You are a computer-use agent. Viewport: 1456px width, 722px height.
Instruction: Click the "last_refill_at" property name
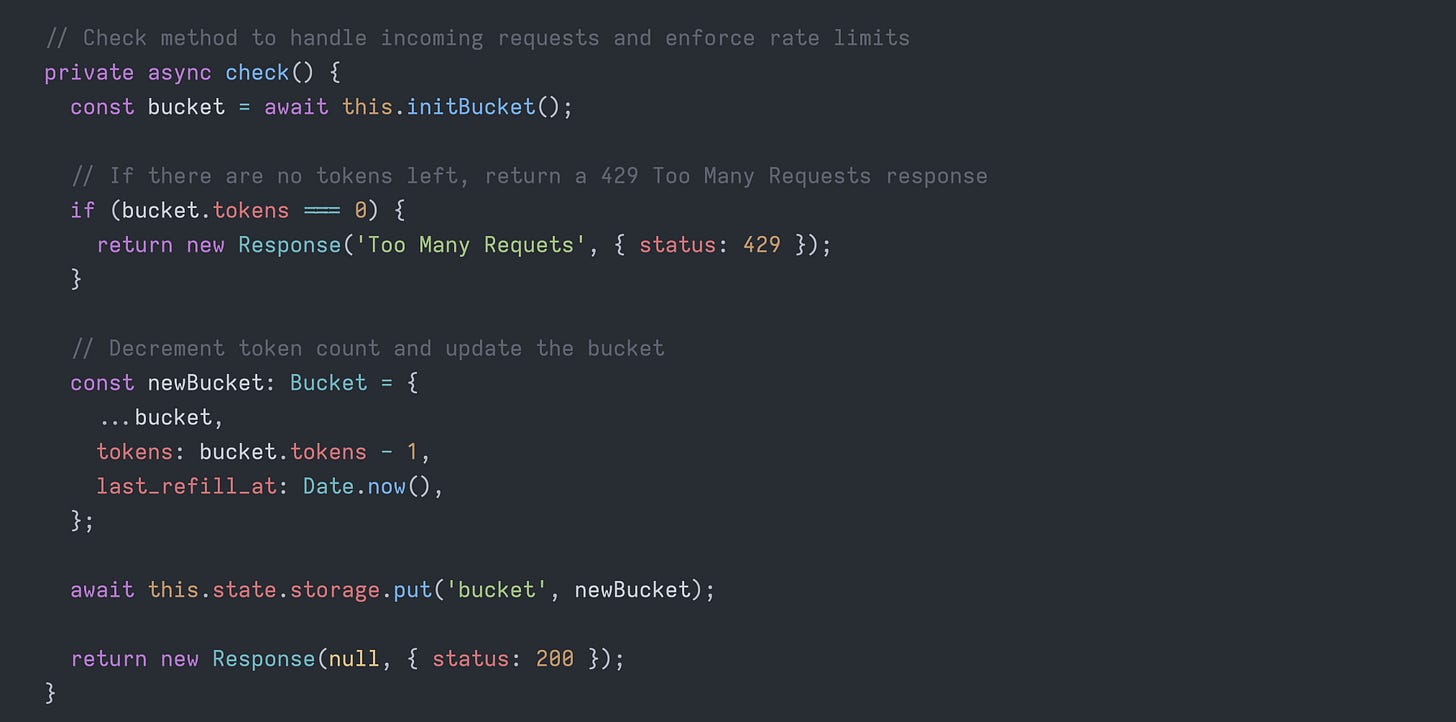tap(187, 486)
